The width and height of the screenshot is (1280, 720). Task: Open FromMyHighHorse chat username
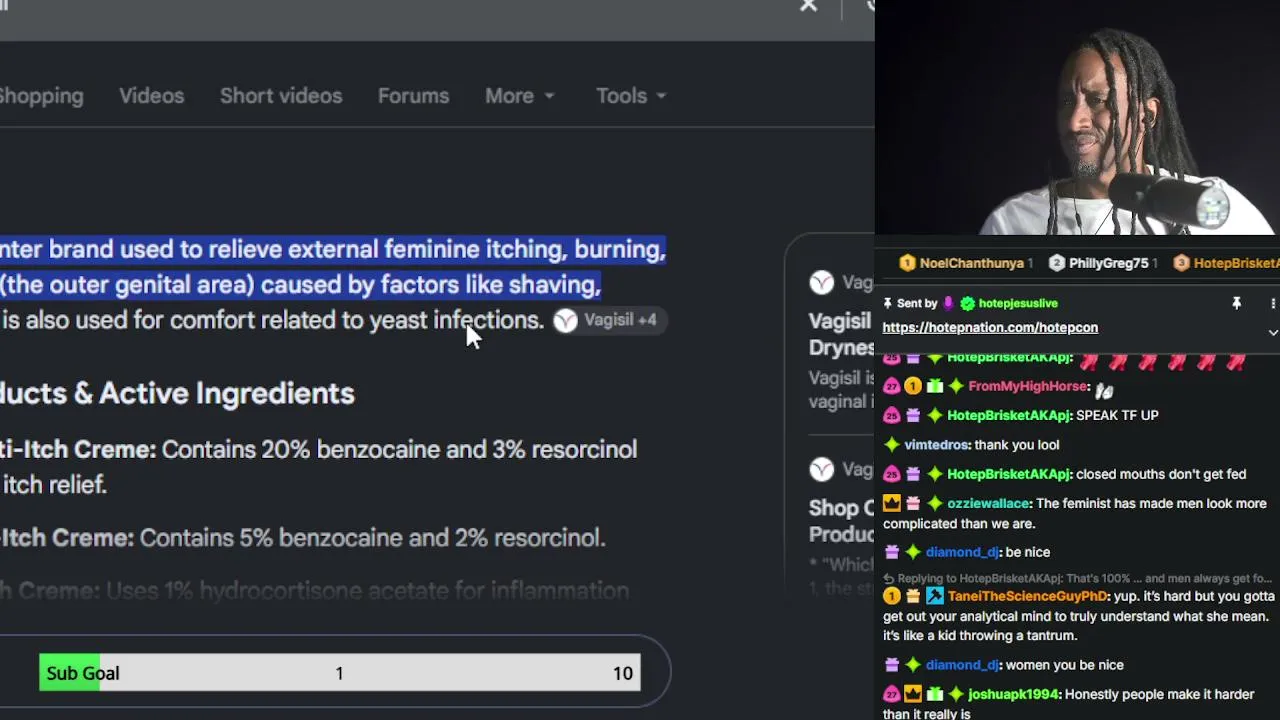tap(1028, 386)
